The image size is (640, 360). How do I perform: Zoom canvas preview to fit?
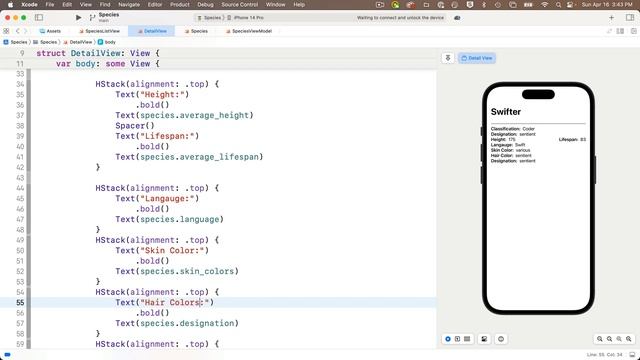pyautogui.click(x=619, y=339)
